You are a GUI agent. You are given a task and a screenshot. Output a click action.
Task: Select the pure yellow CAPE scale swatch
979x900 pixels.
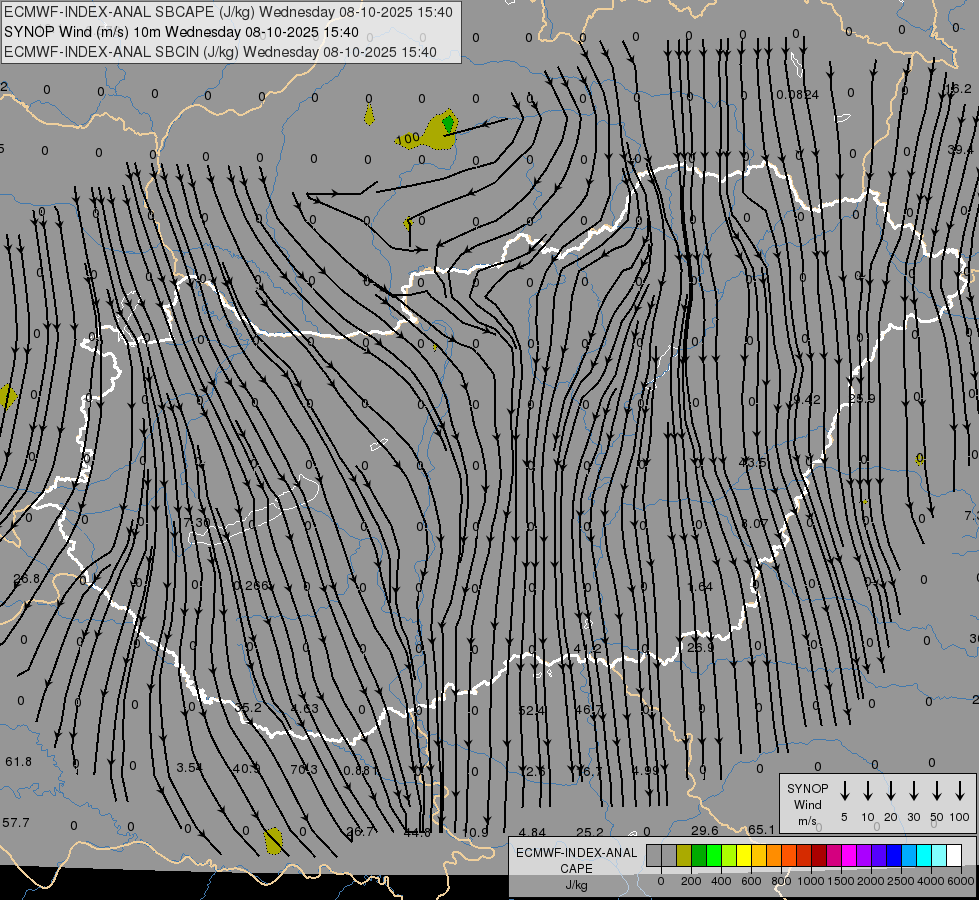[744, 855]
